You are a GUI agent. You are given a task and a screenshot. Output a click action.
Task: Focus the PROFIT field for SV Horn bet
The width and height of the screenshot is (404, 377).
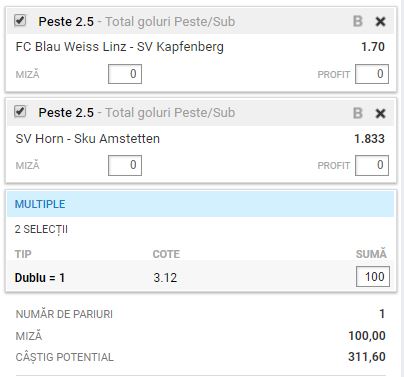pyautogui.click(x=372, y=165)
